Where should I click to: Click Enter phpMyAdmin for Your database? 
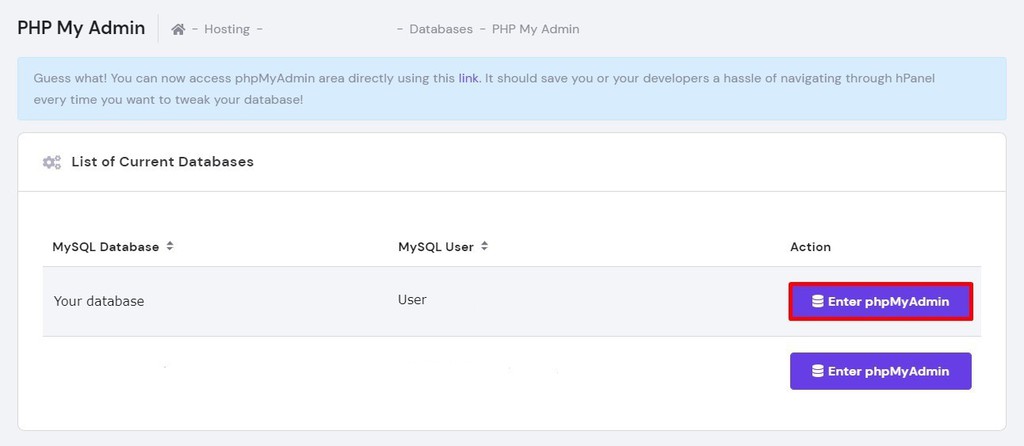(881, 302)
